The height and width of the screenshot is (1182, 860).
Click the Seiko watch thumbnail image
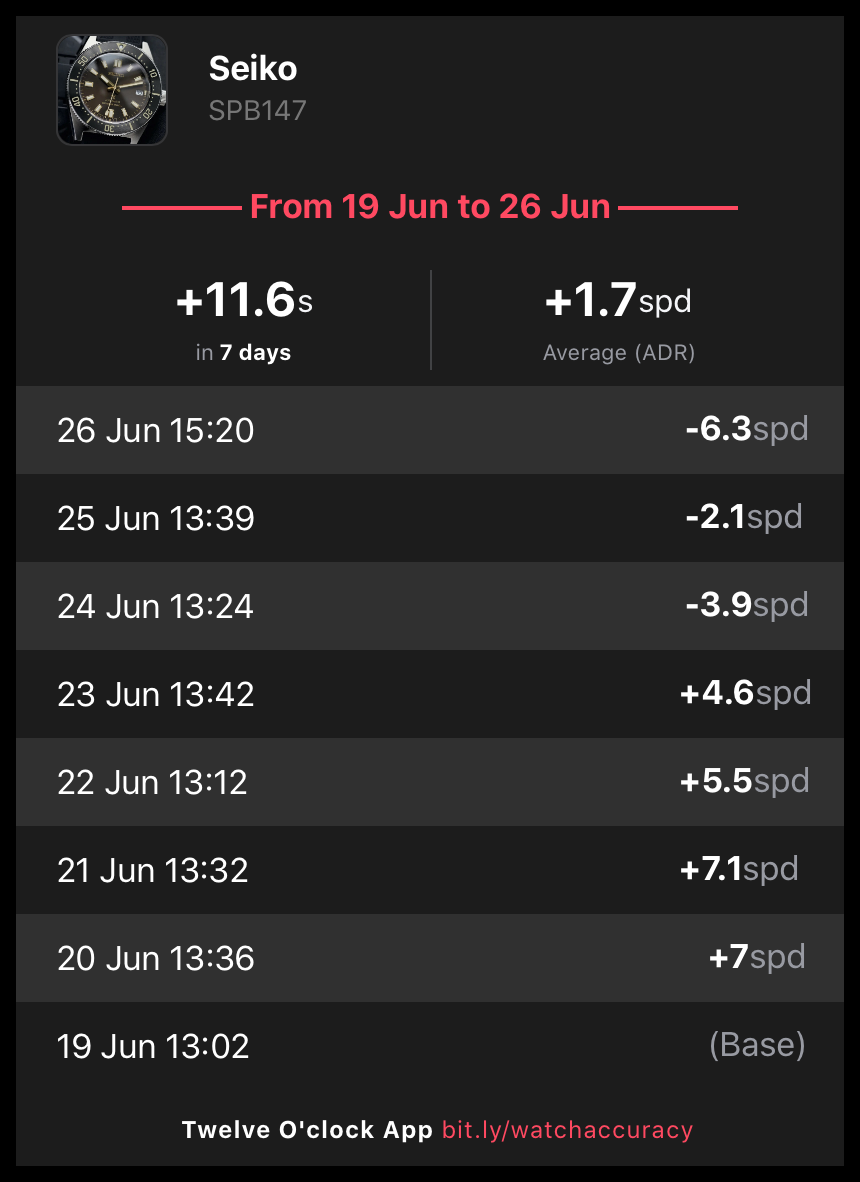[x=112, y=90]
